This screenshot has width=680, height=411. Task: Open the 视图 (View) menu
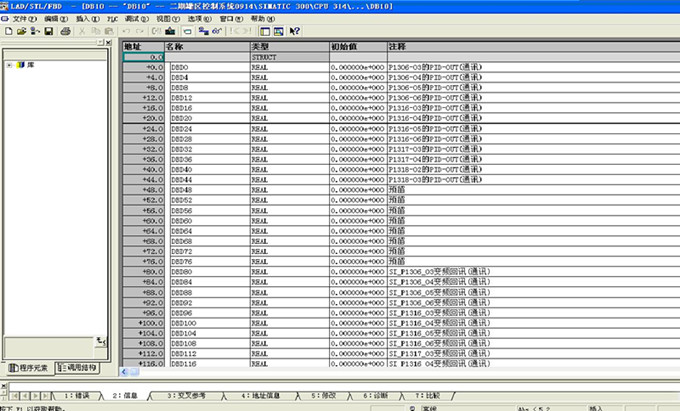click(168, 19)
